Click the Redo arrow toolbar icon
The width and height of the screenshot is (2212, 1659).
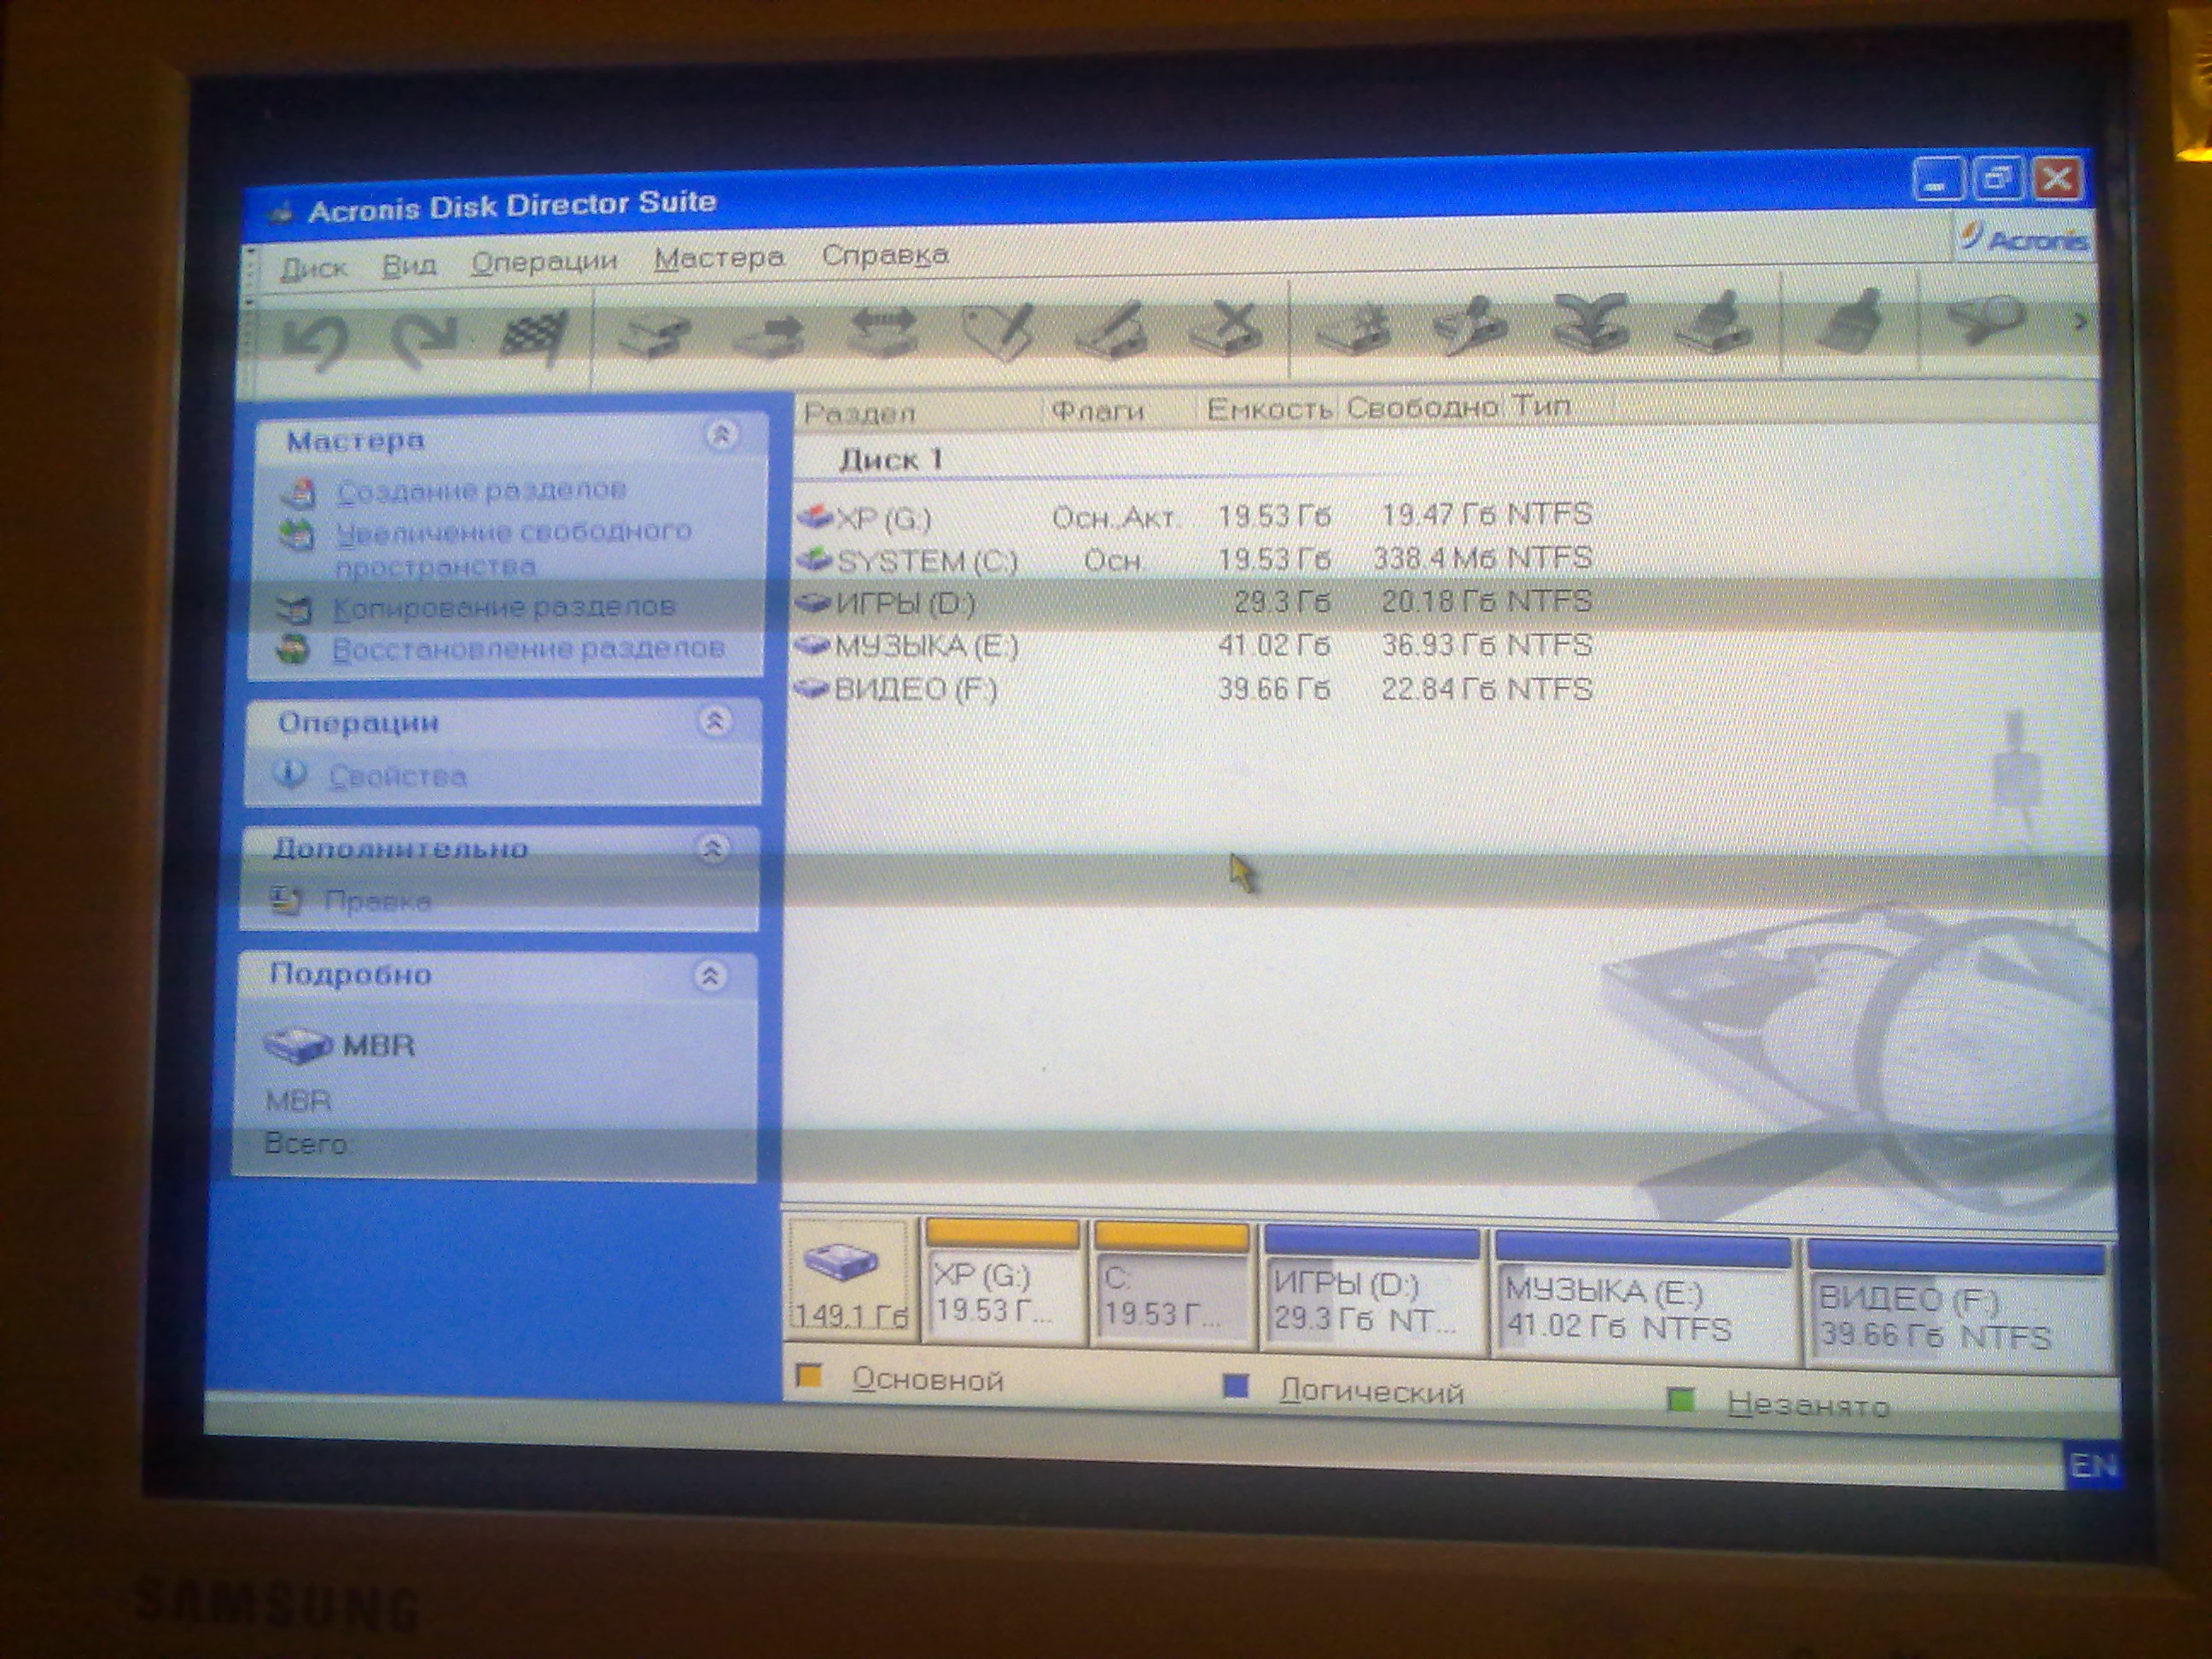(423, 338)
